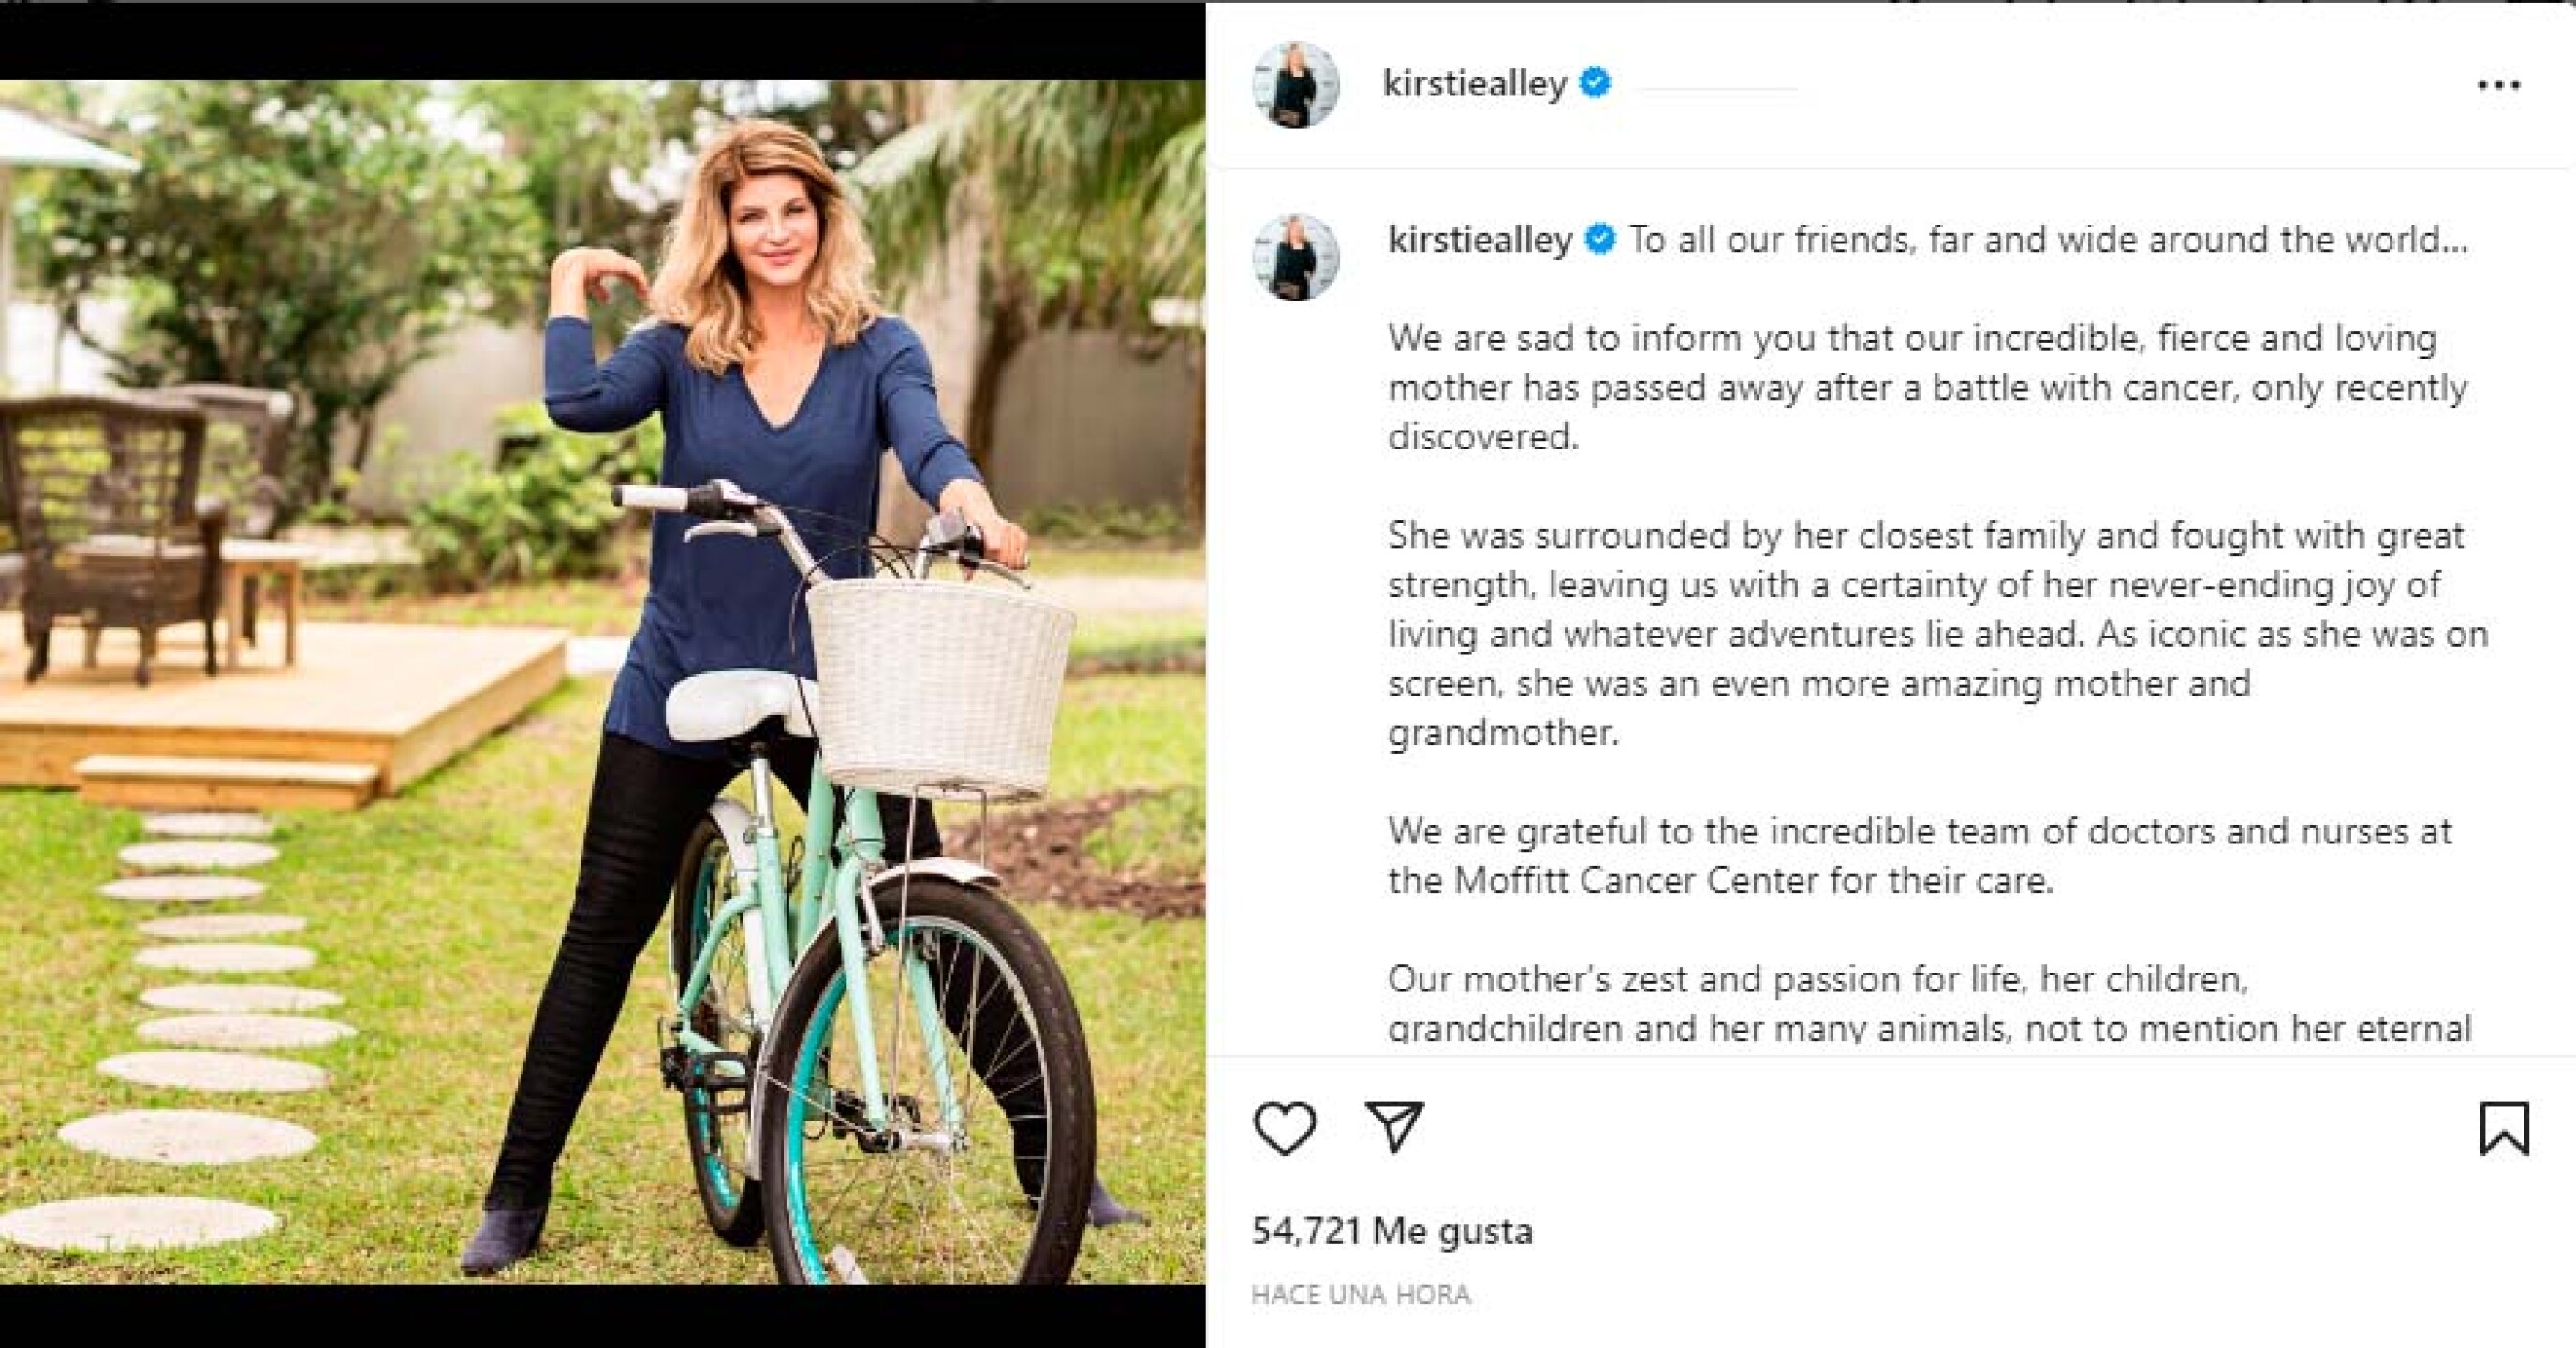Like the post with the heart icon
The image size is (2576, 1348).
(x=1284, y=1128)
